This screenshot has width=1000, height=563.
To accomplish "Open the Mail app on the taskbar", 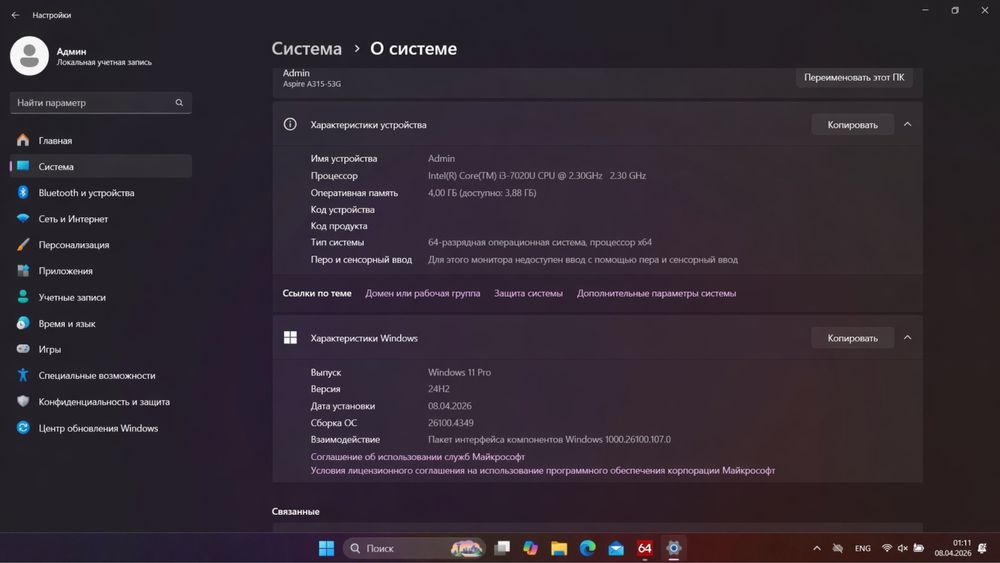I will [x=616, y=548].
